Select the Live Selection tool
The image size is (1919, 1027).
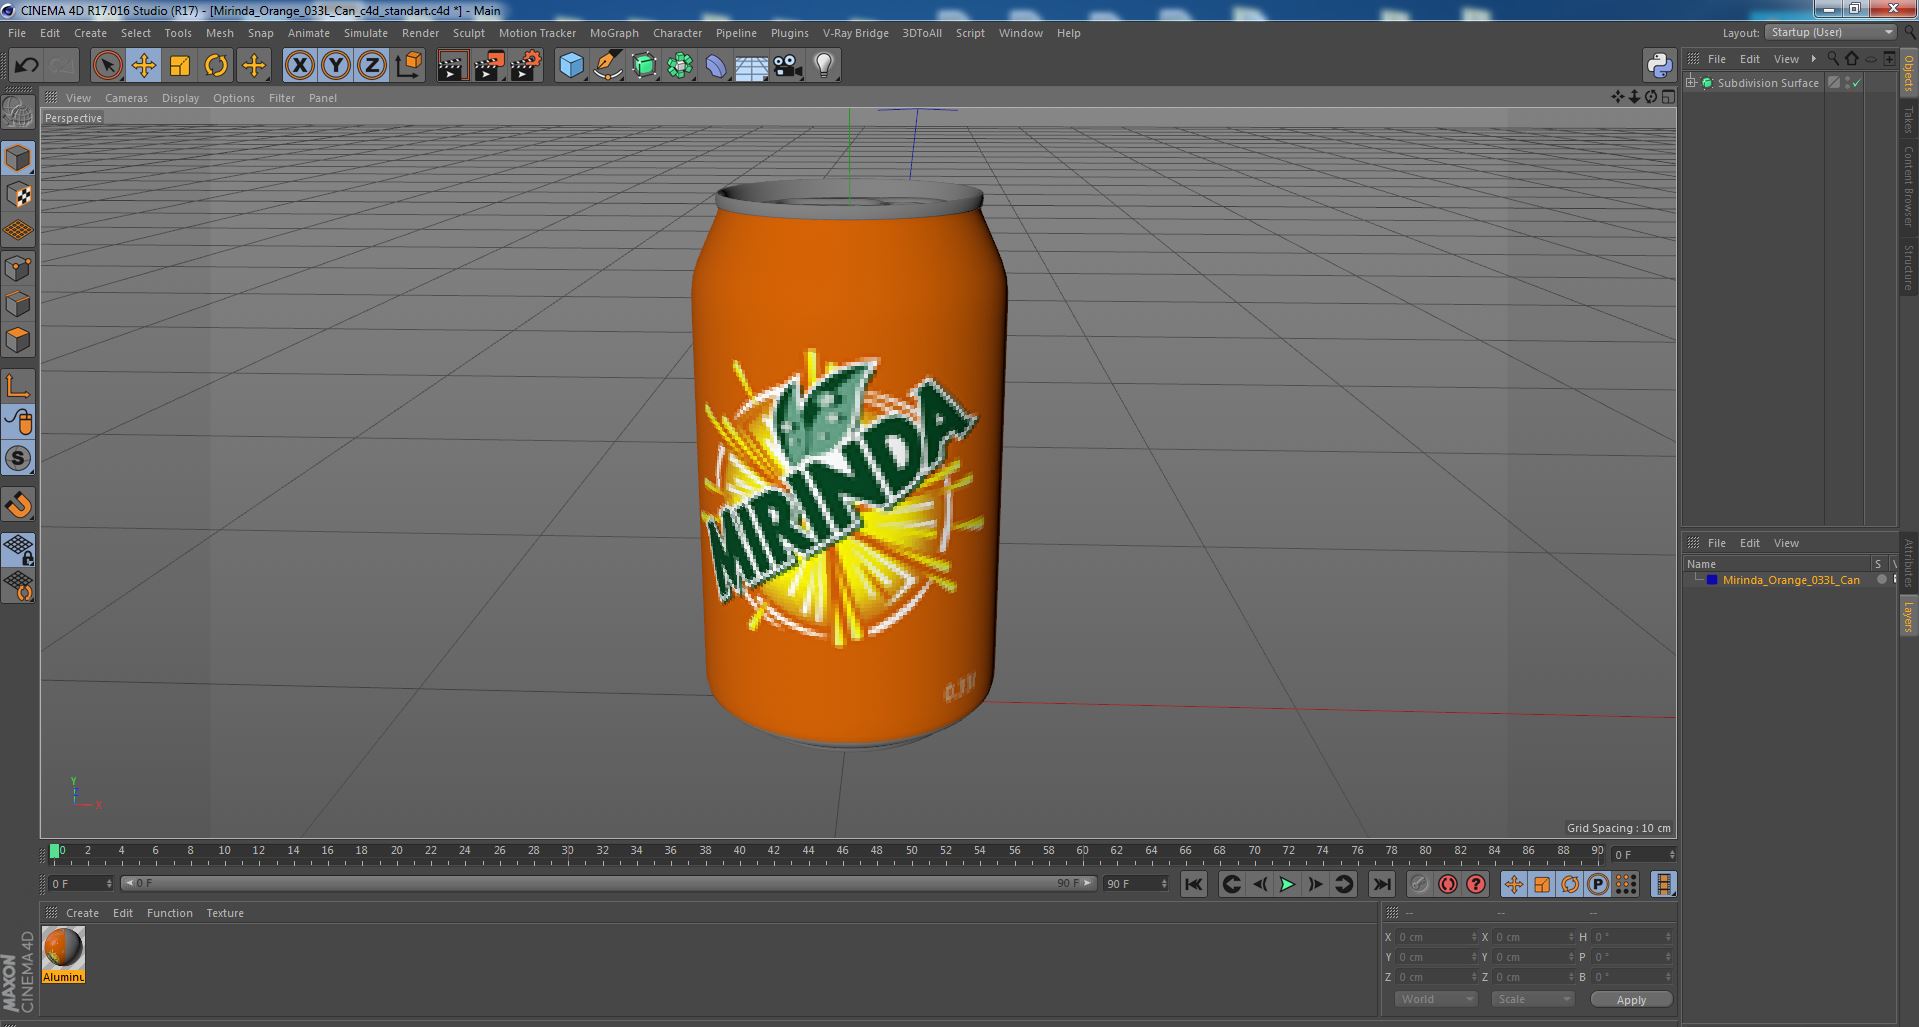click(x=107, y=66)
